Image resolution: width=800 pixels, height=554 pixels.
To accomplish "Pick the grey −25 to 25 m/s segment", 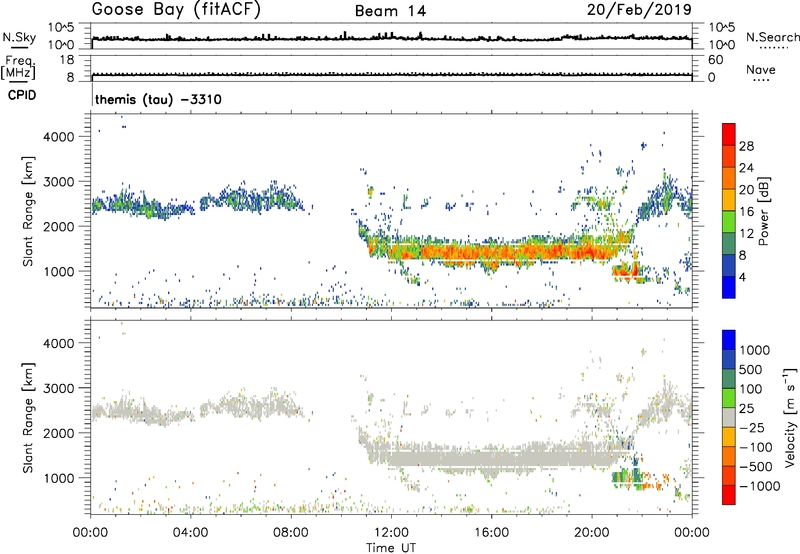I will pos(729,417).
